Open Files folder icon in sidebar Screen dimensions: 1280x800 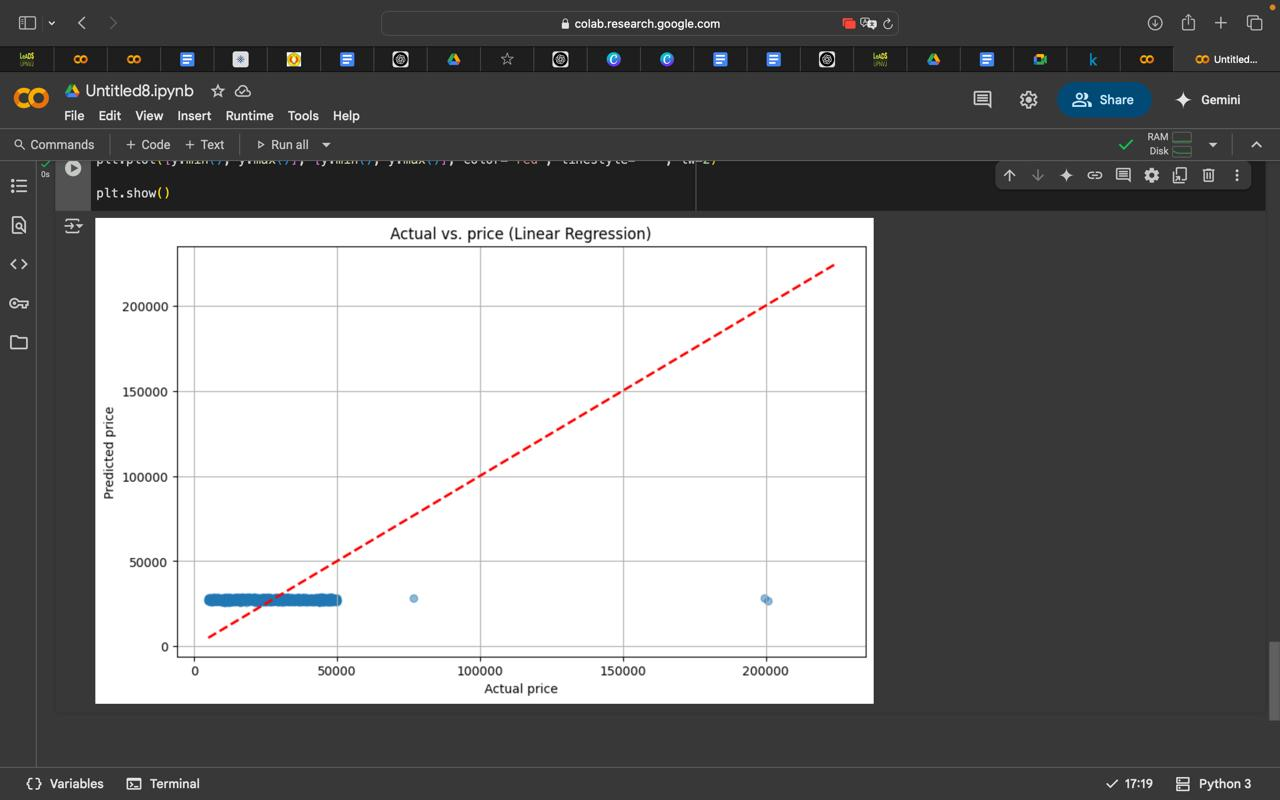point(18,342)
